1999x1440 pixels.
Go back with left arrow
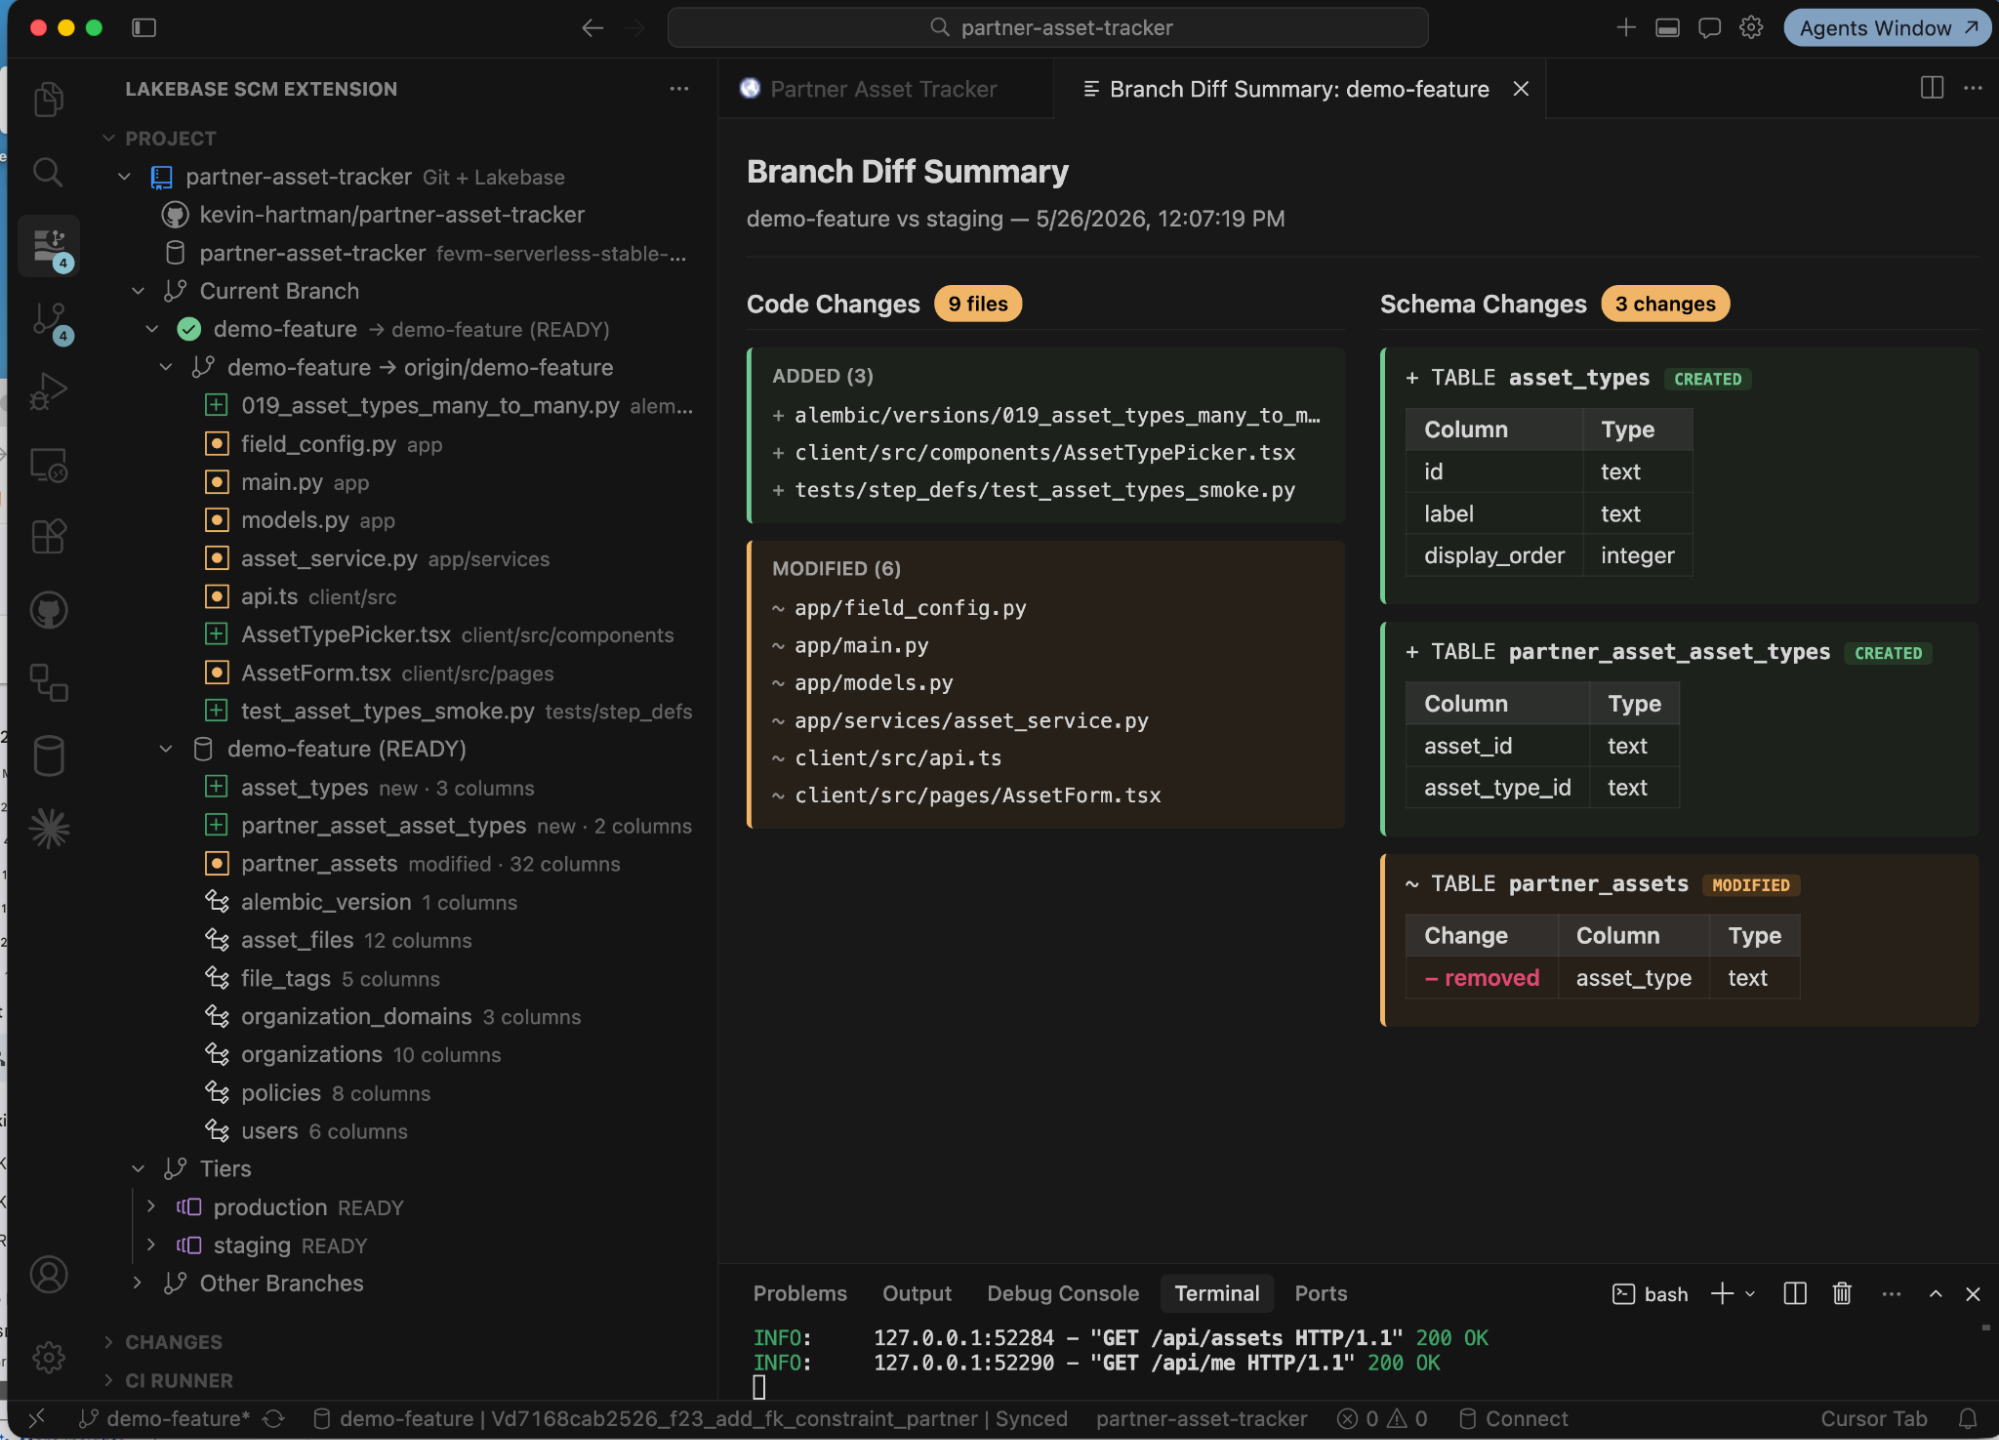tap(592, 27)
